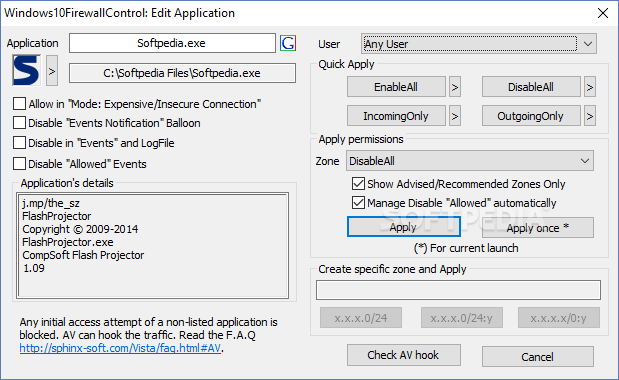619x380 pixels.
Task: Click the Copyright © 2009-2014 line
Action: [x=80, y=229]
